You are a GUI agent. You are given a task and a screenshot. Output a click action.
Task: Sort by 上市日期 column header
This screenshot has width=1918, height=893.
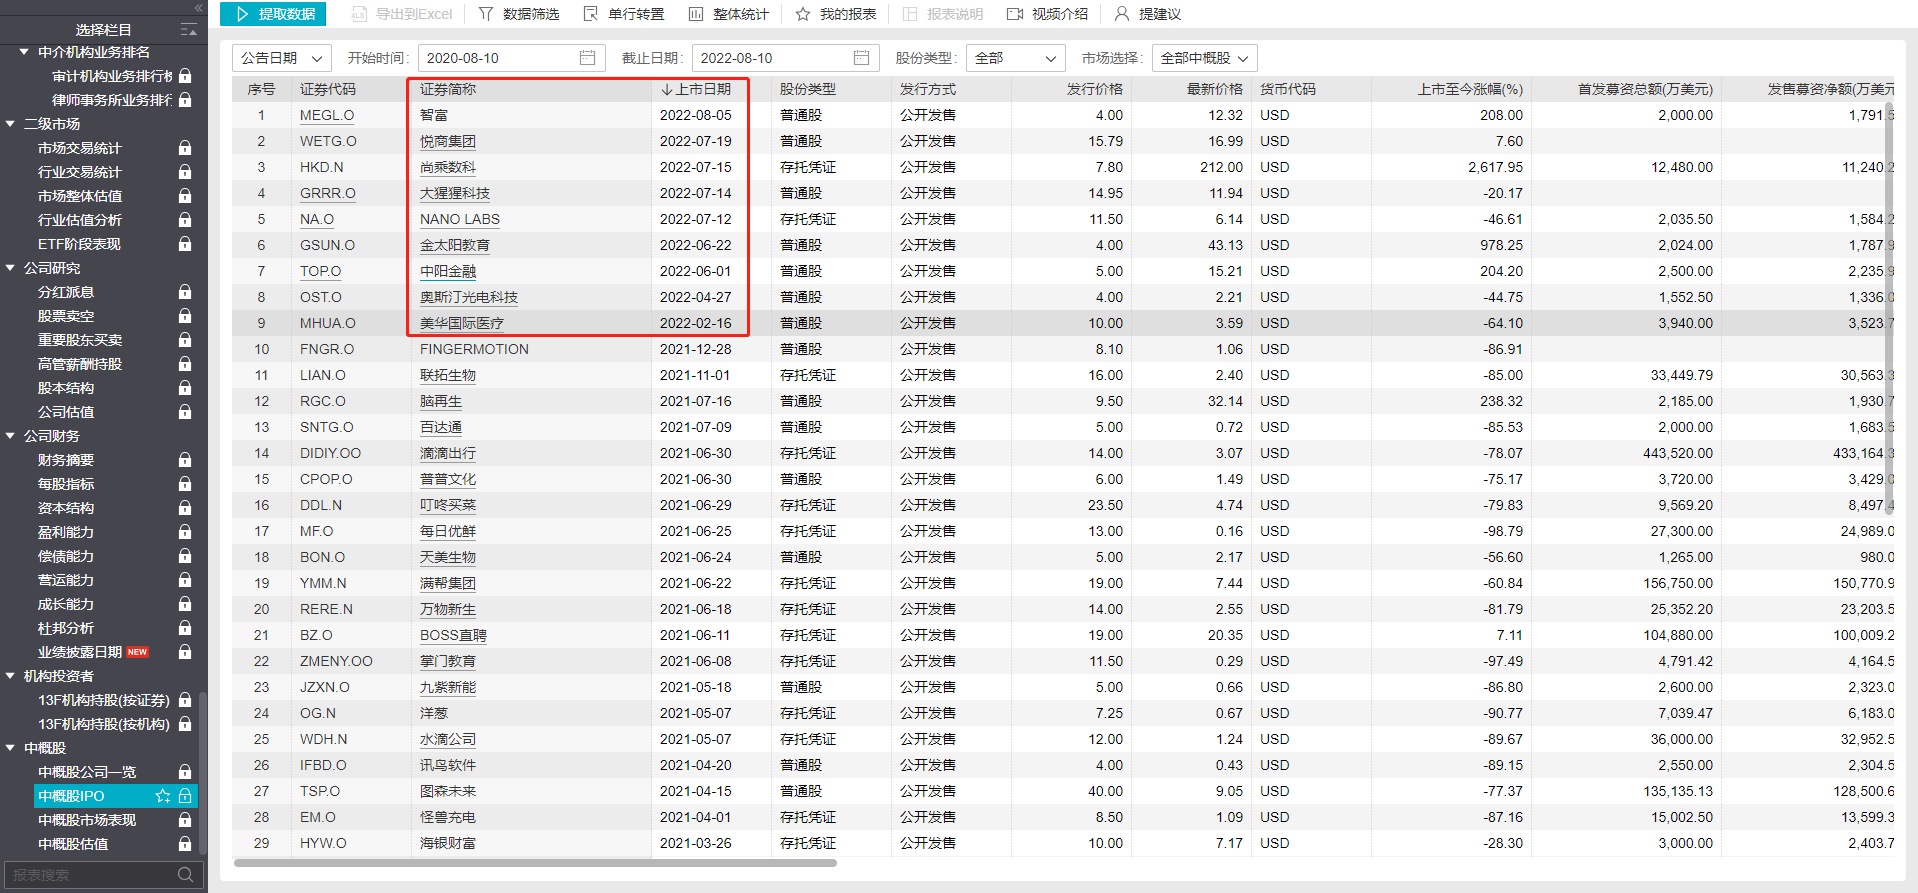click(x=696, y=89)
